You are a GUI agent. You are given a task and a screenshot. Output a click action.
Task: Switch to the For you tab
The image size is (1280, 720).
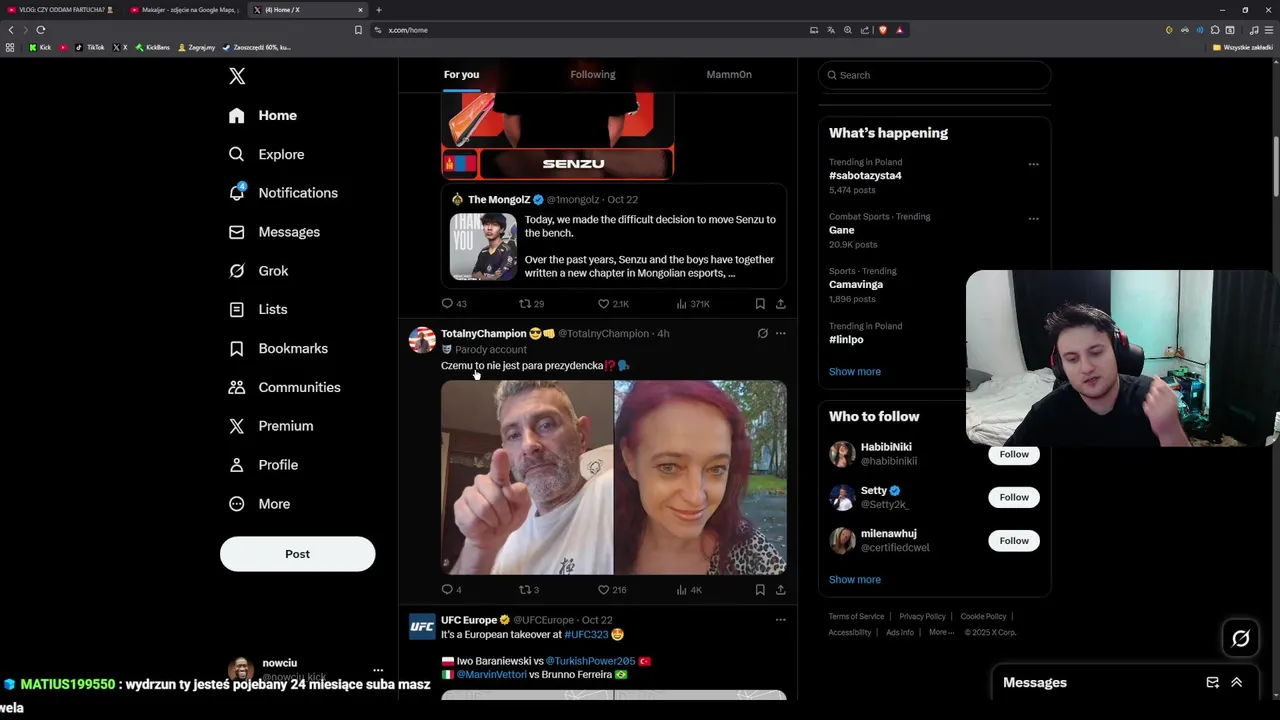461,75
